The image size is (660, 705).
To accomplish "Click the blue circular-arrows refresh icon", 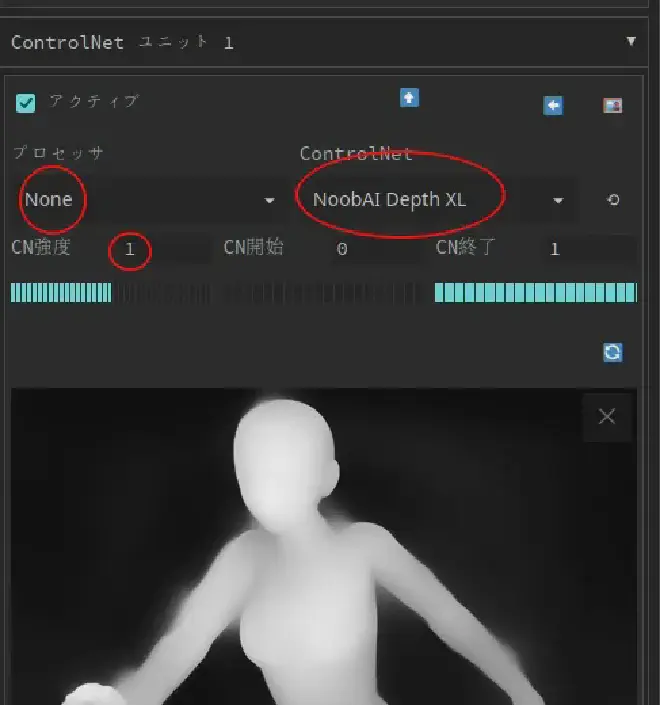I will point(613,352).
